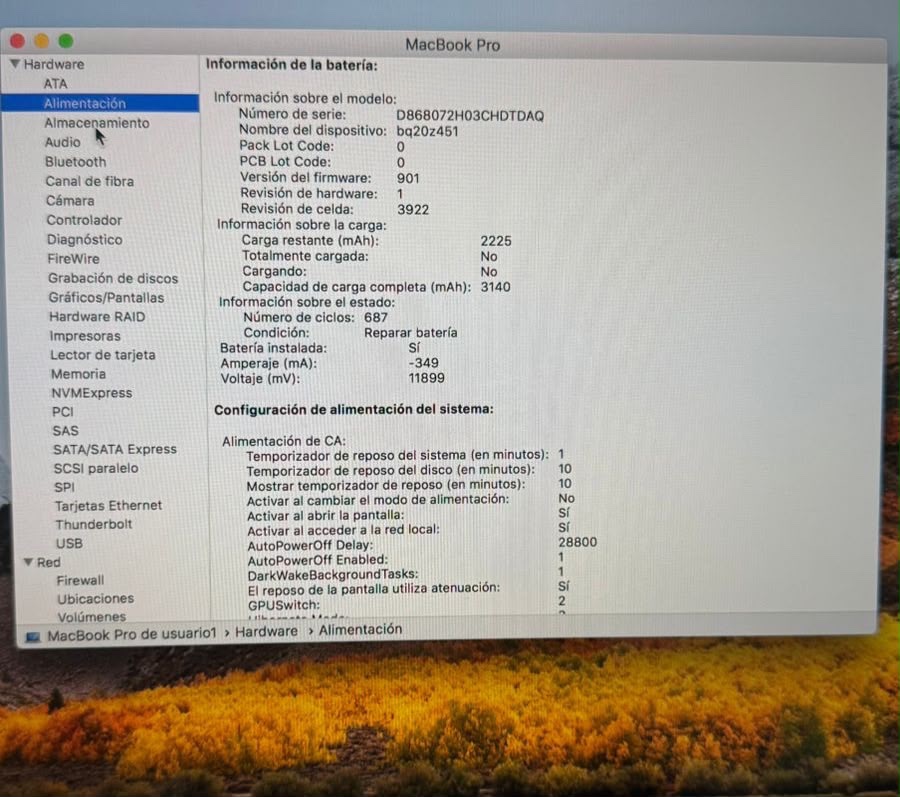The image size is (900, 797).
Task: Select ATA in the sidebar
Action: pos(56,84)
